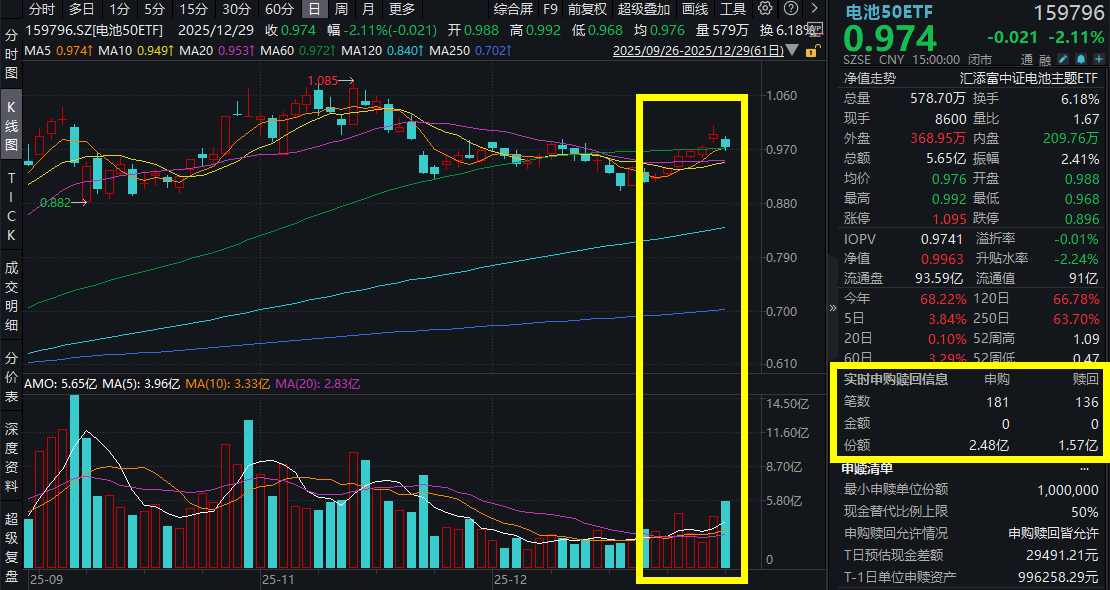
Task: Add 电池50ETF to watchlist with the plus icon
Action: pyautogui.click(x=1100, y=57)
